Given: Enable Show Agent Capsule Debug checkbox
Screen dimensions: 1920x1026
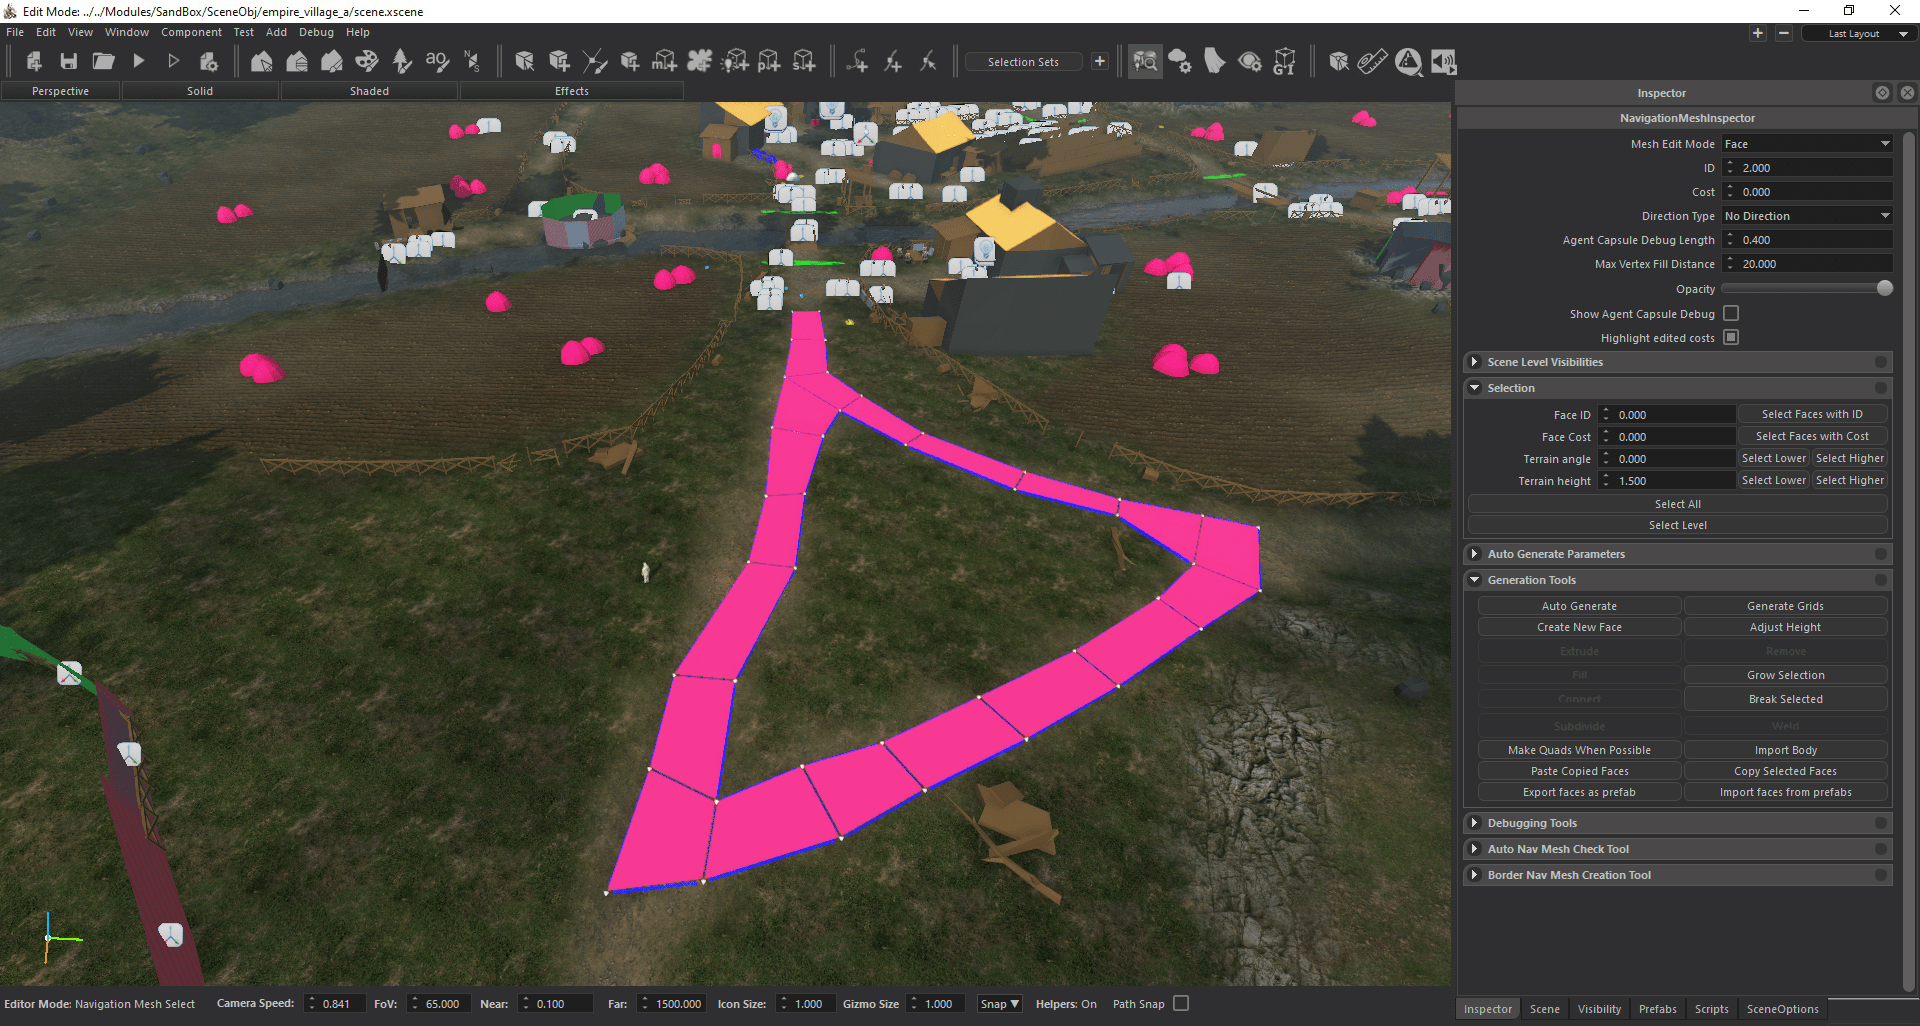Looking at the screenshot, I should tap(1731, 314).
